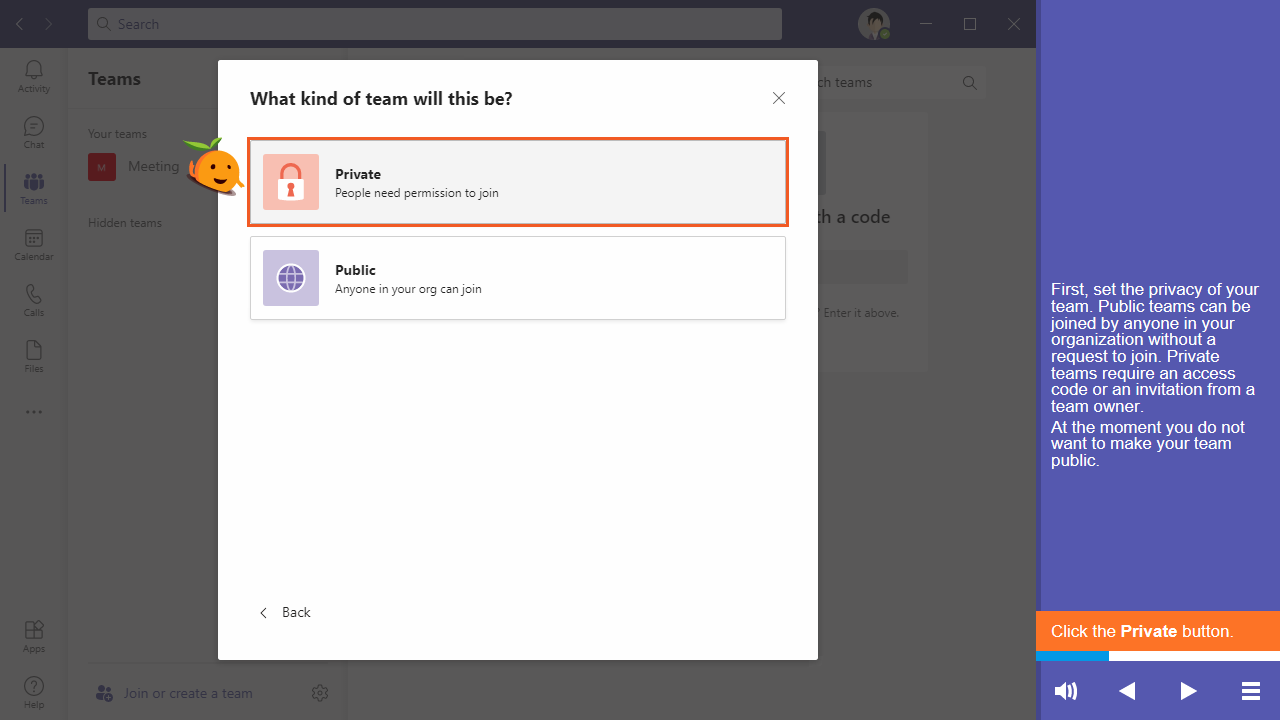Go Back in the dialog
The height and width of the screenshot is (720, 1280).
tap(285, 612)
